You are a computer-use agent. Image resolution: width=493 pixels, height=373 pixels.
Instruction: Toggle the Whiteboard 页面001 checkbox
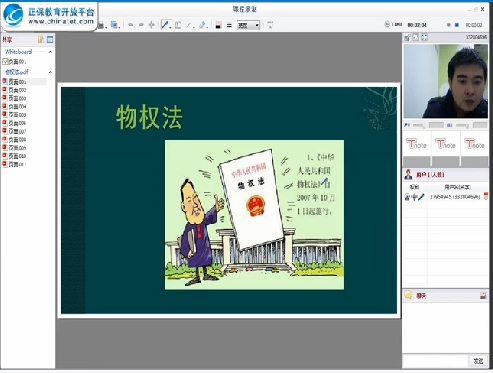(x=5, y=61)
